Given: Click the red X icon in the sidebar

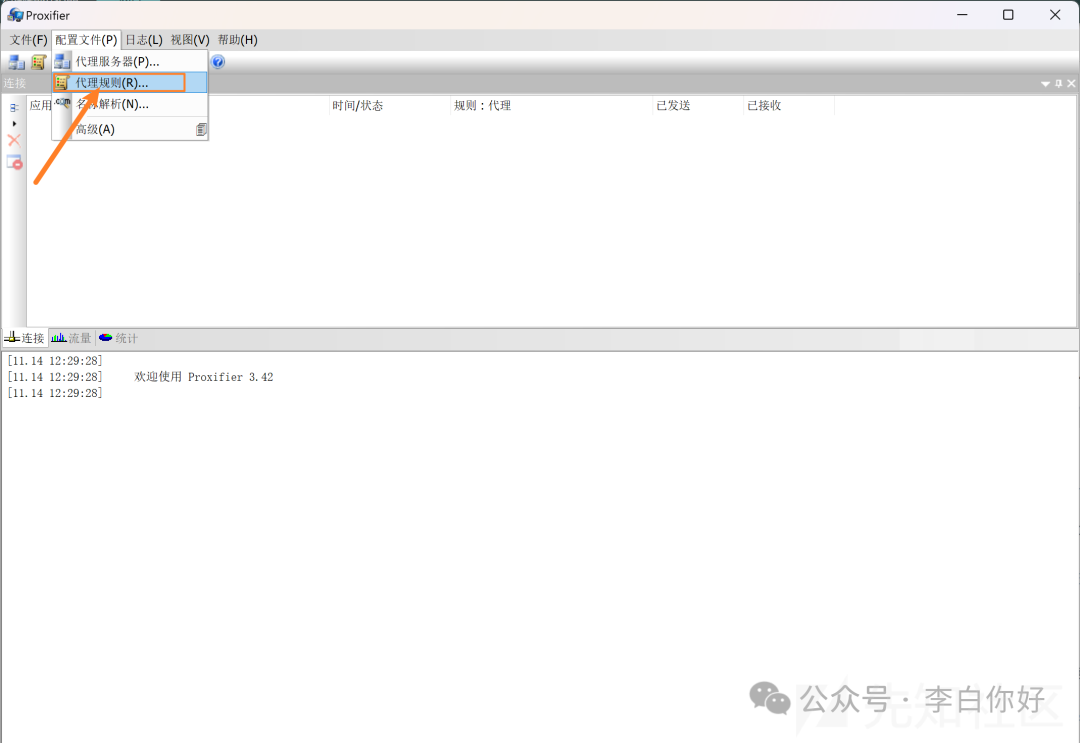Looking at the screenshot, I should [14, 140].
